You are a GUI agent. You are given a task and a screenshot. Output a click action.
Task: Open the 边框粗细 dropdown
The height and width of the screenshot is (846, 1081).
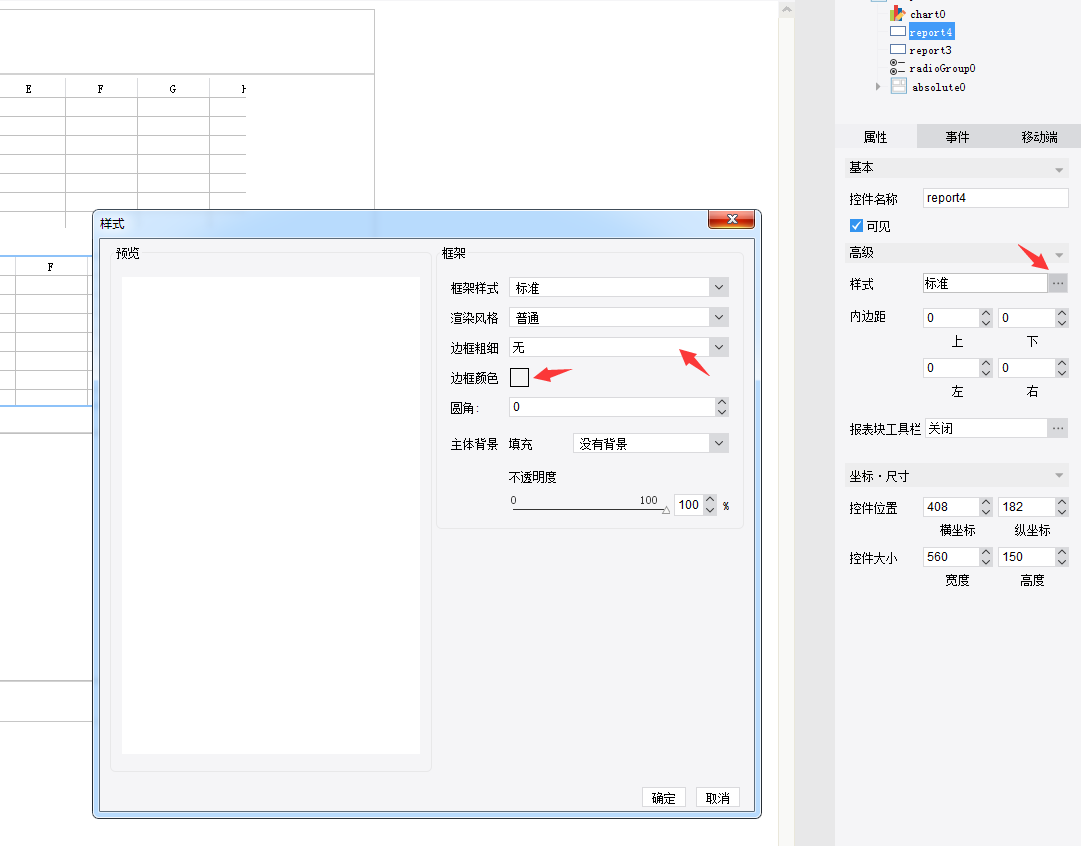(718, 347)
